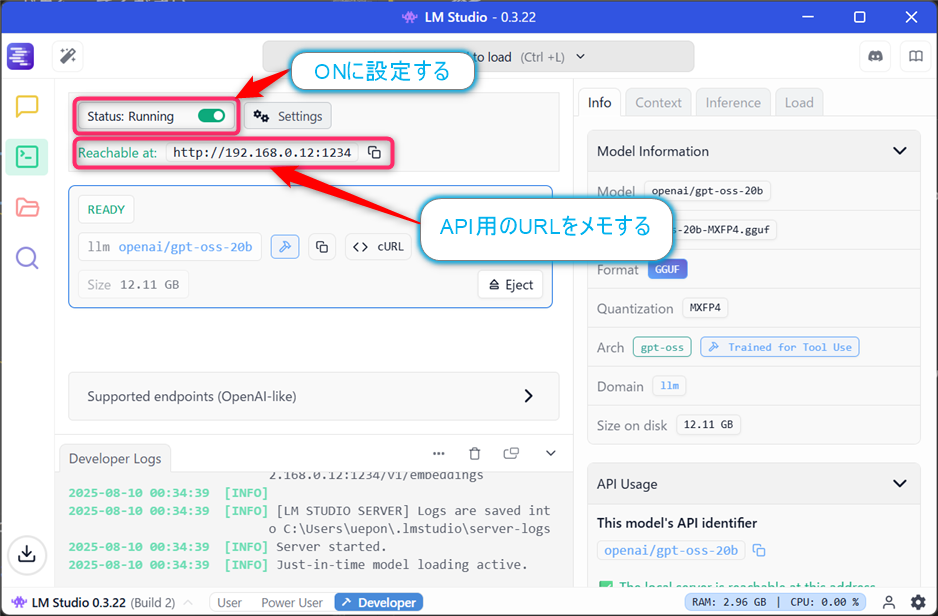Click the Size 12.11 GB label
The image size is (938, 616).
point(133,285)
